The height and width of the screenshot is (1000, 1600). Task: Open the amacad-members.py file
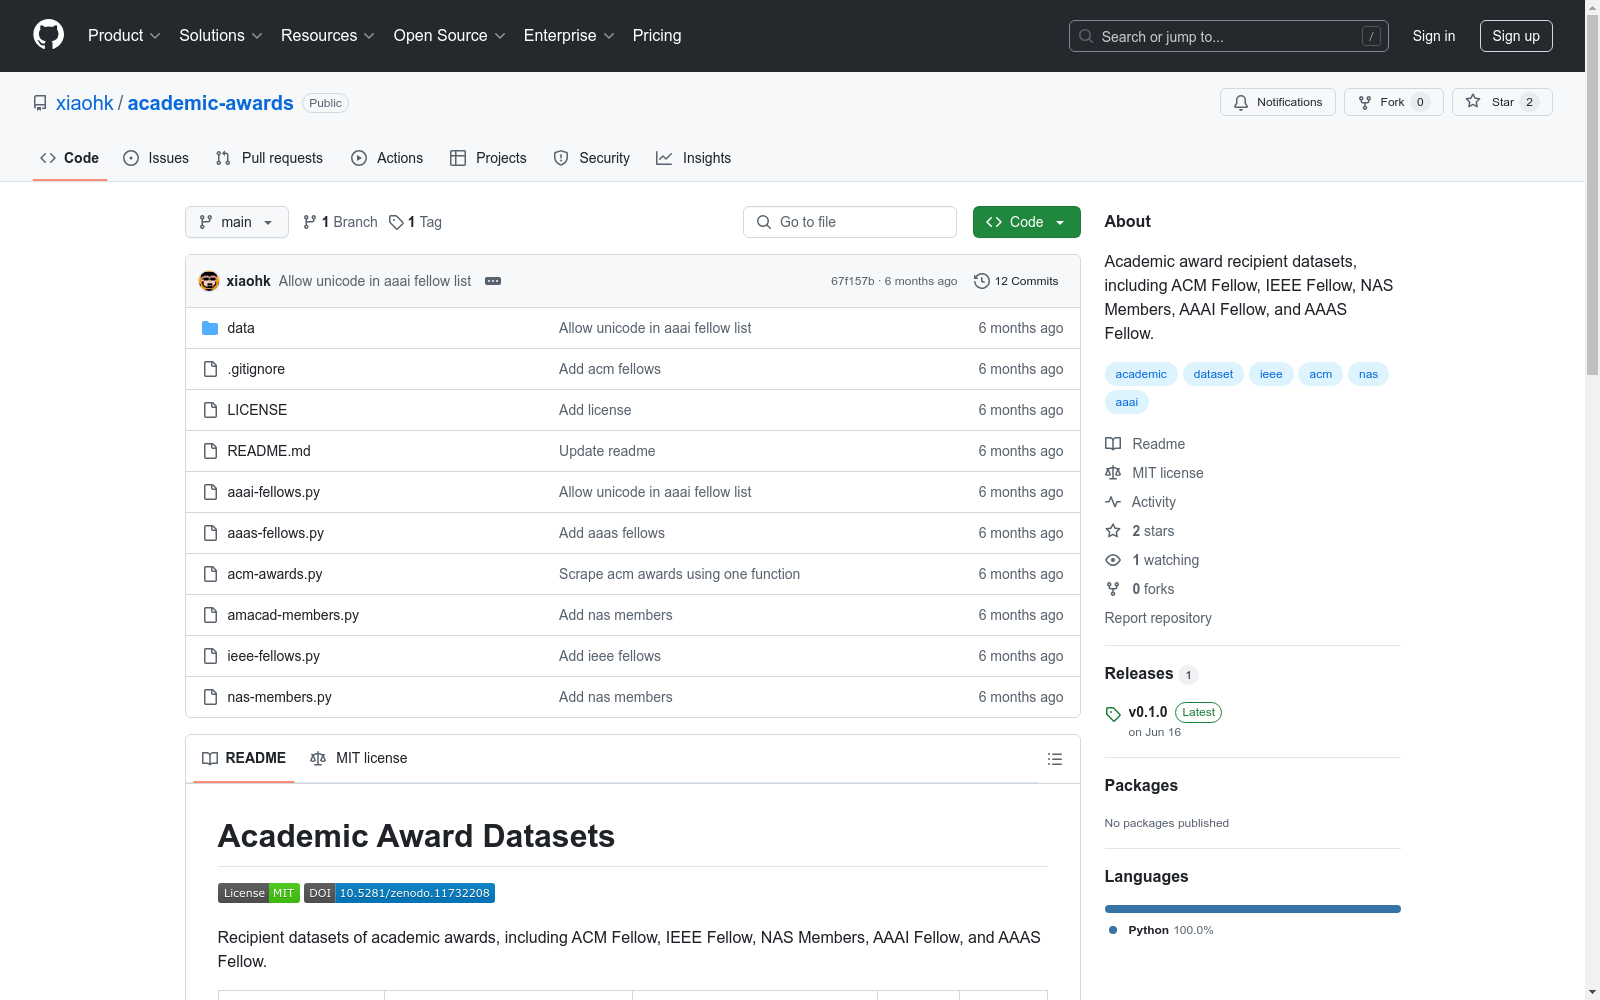pos(293,615)
